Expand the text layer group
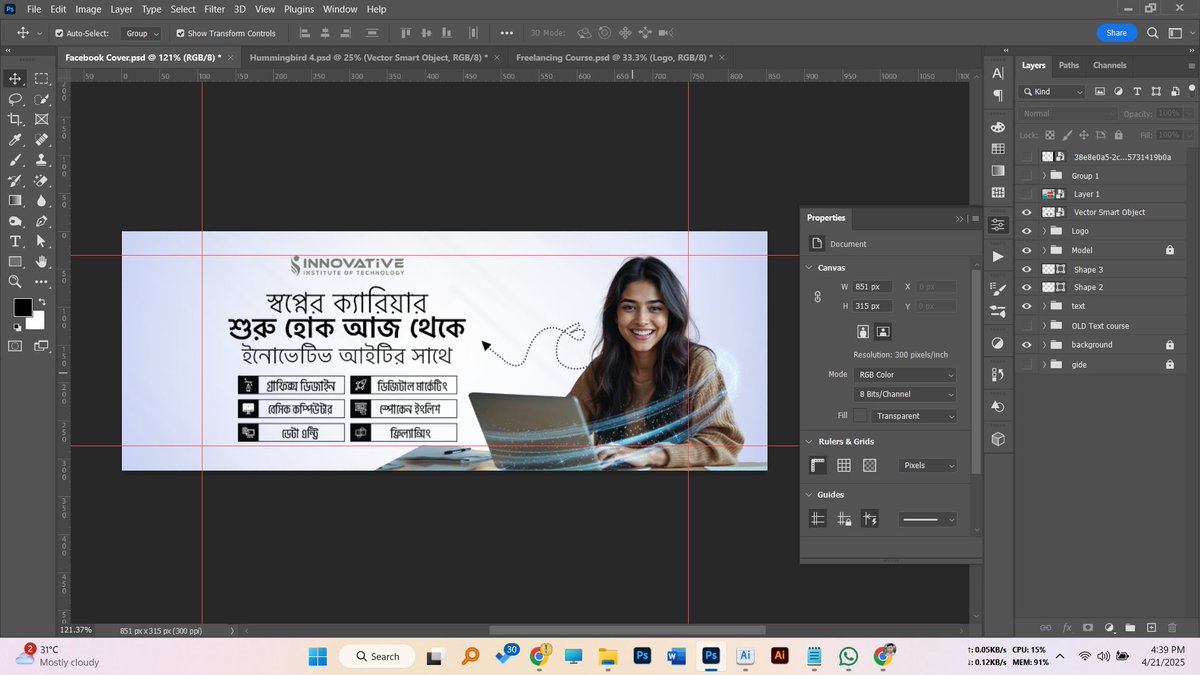The height and width of the screenshot is (675, 1200). tap(1044, 306)
